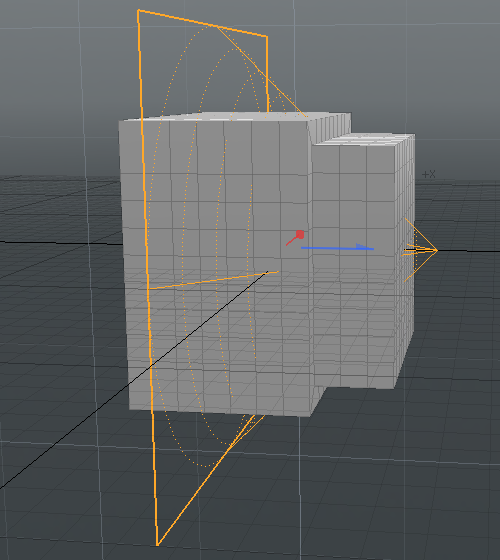Select the densely subdivided right side face
The image size is (500, 560).
coord(405,261)
